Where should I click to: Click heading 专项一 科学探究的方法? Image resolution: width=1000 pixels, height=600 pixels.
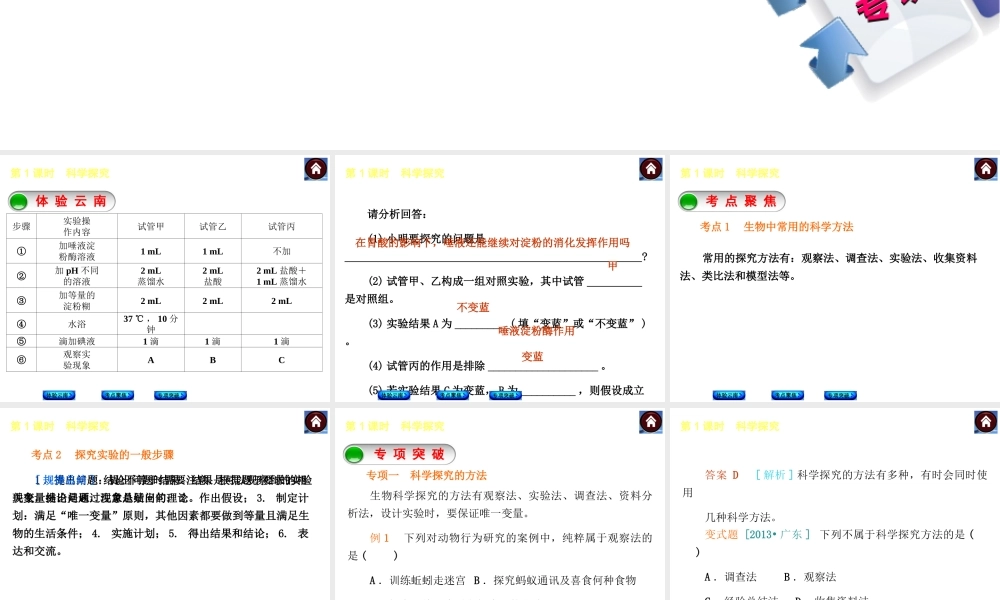[427, 475]
